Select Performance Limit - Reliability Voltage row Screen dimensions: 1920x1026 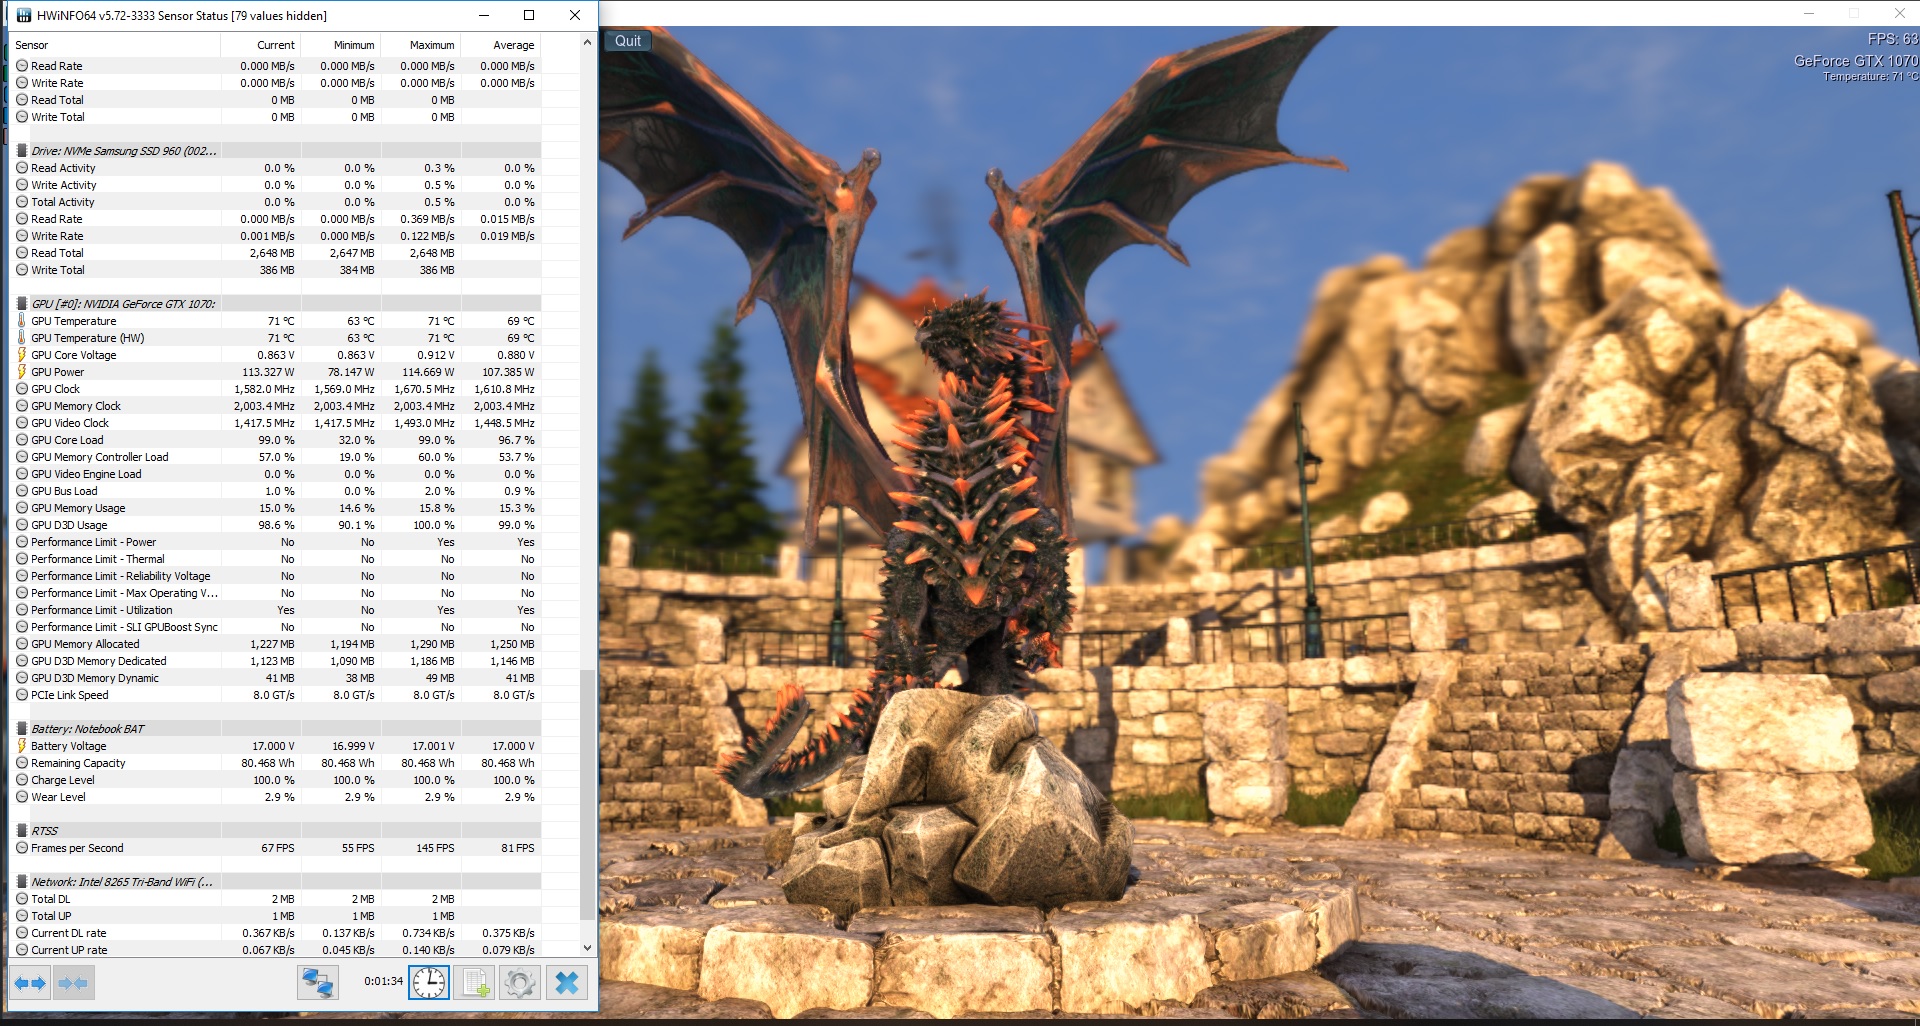point(276,576)
